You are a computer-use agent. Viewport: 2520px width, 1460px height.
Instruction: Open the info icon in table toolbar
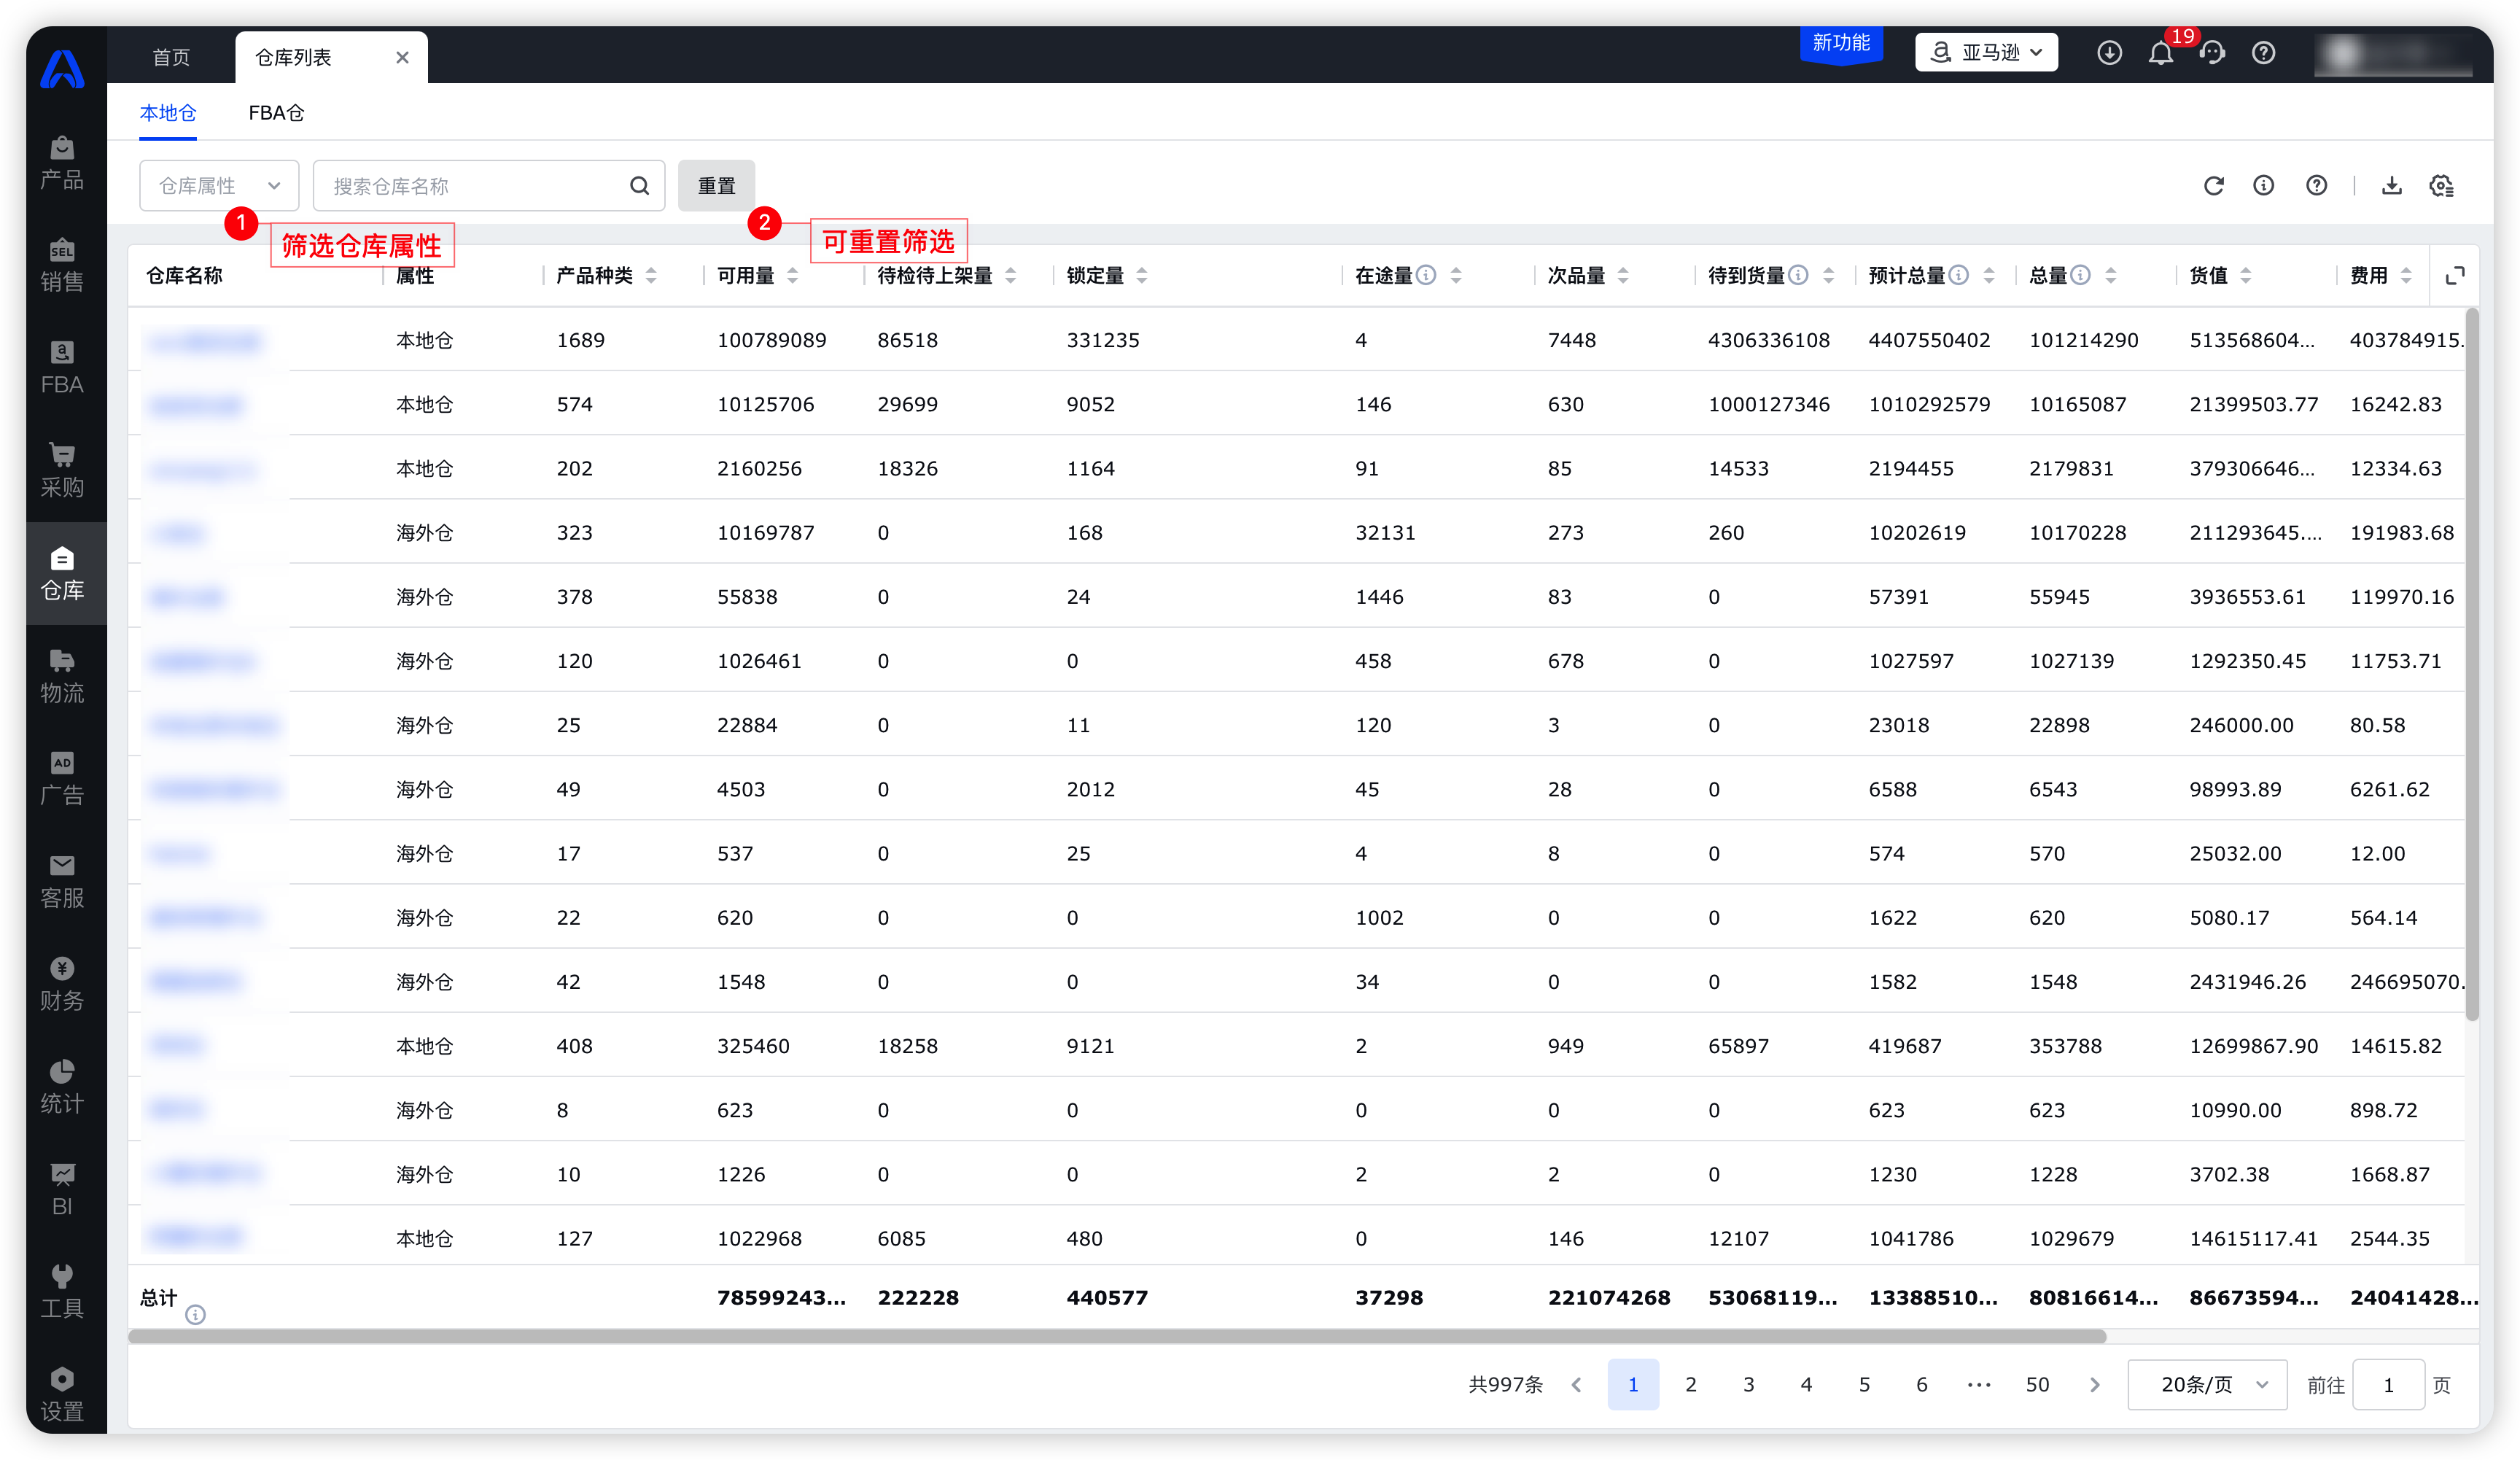pyautogui.click(x=2264, y=186)
